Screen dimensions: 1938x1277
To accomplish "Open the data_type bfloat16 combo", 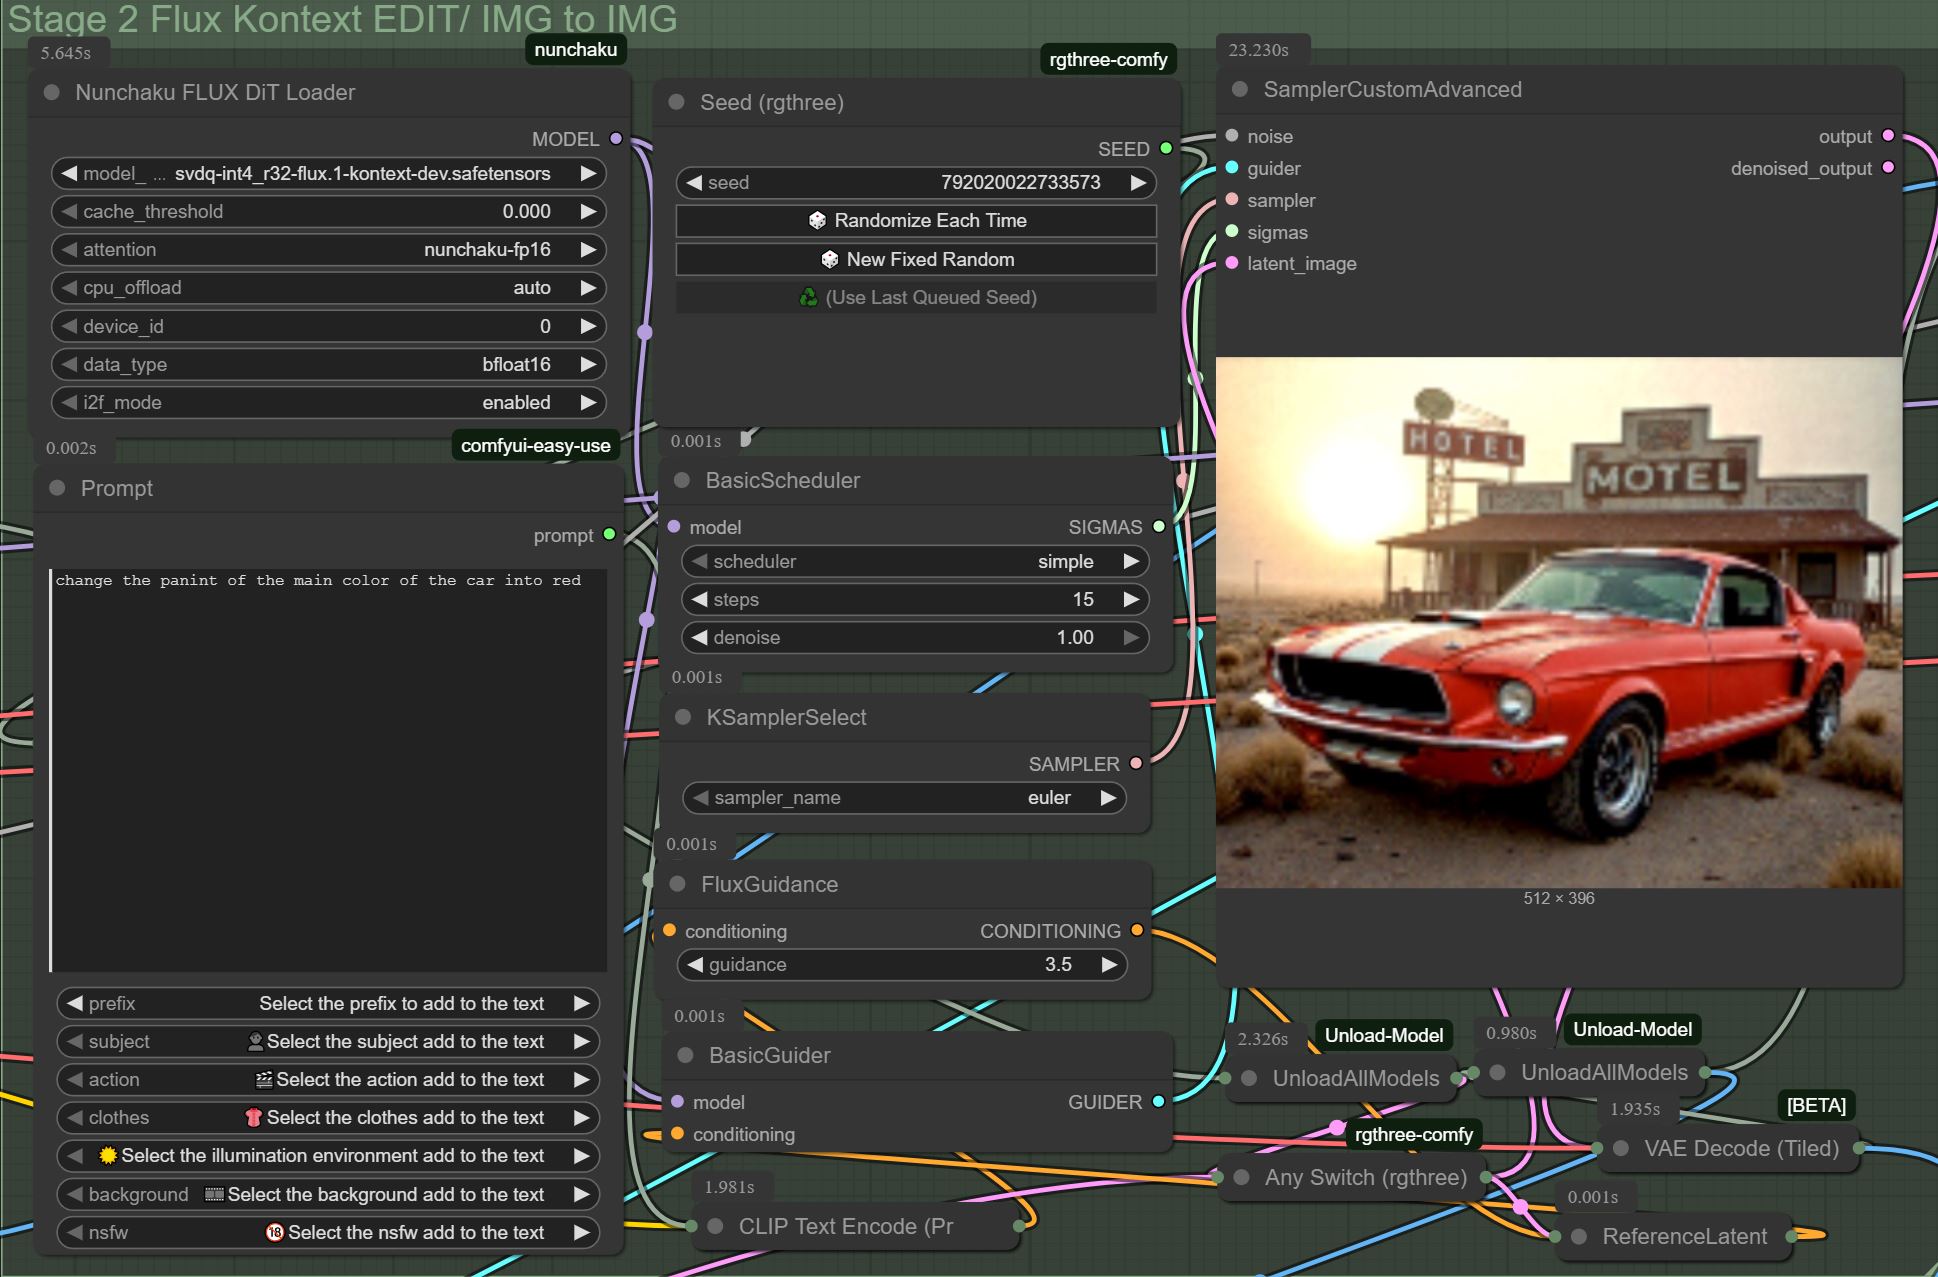I will 328,364.
